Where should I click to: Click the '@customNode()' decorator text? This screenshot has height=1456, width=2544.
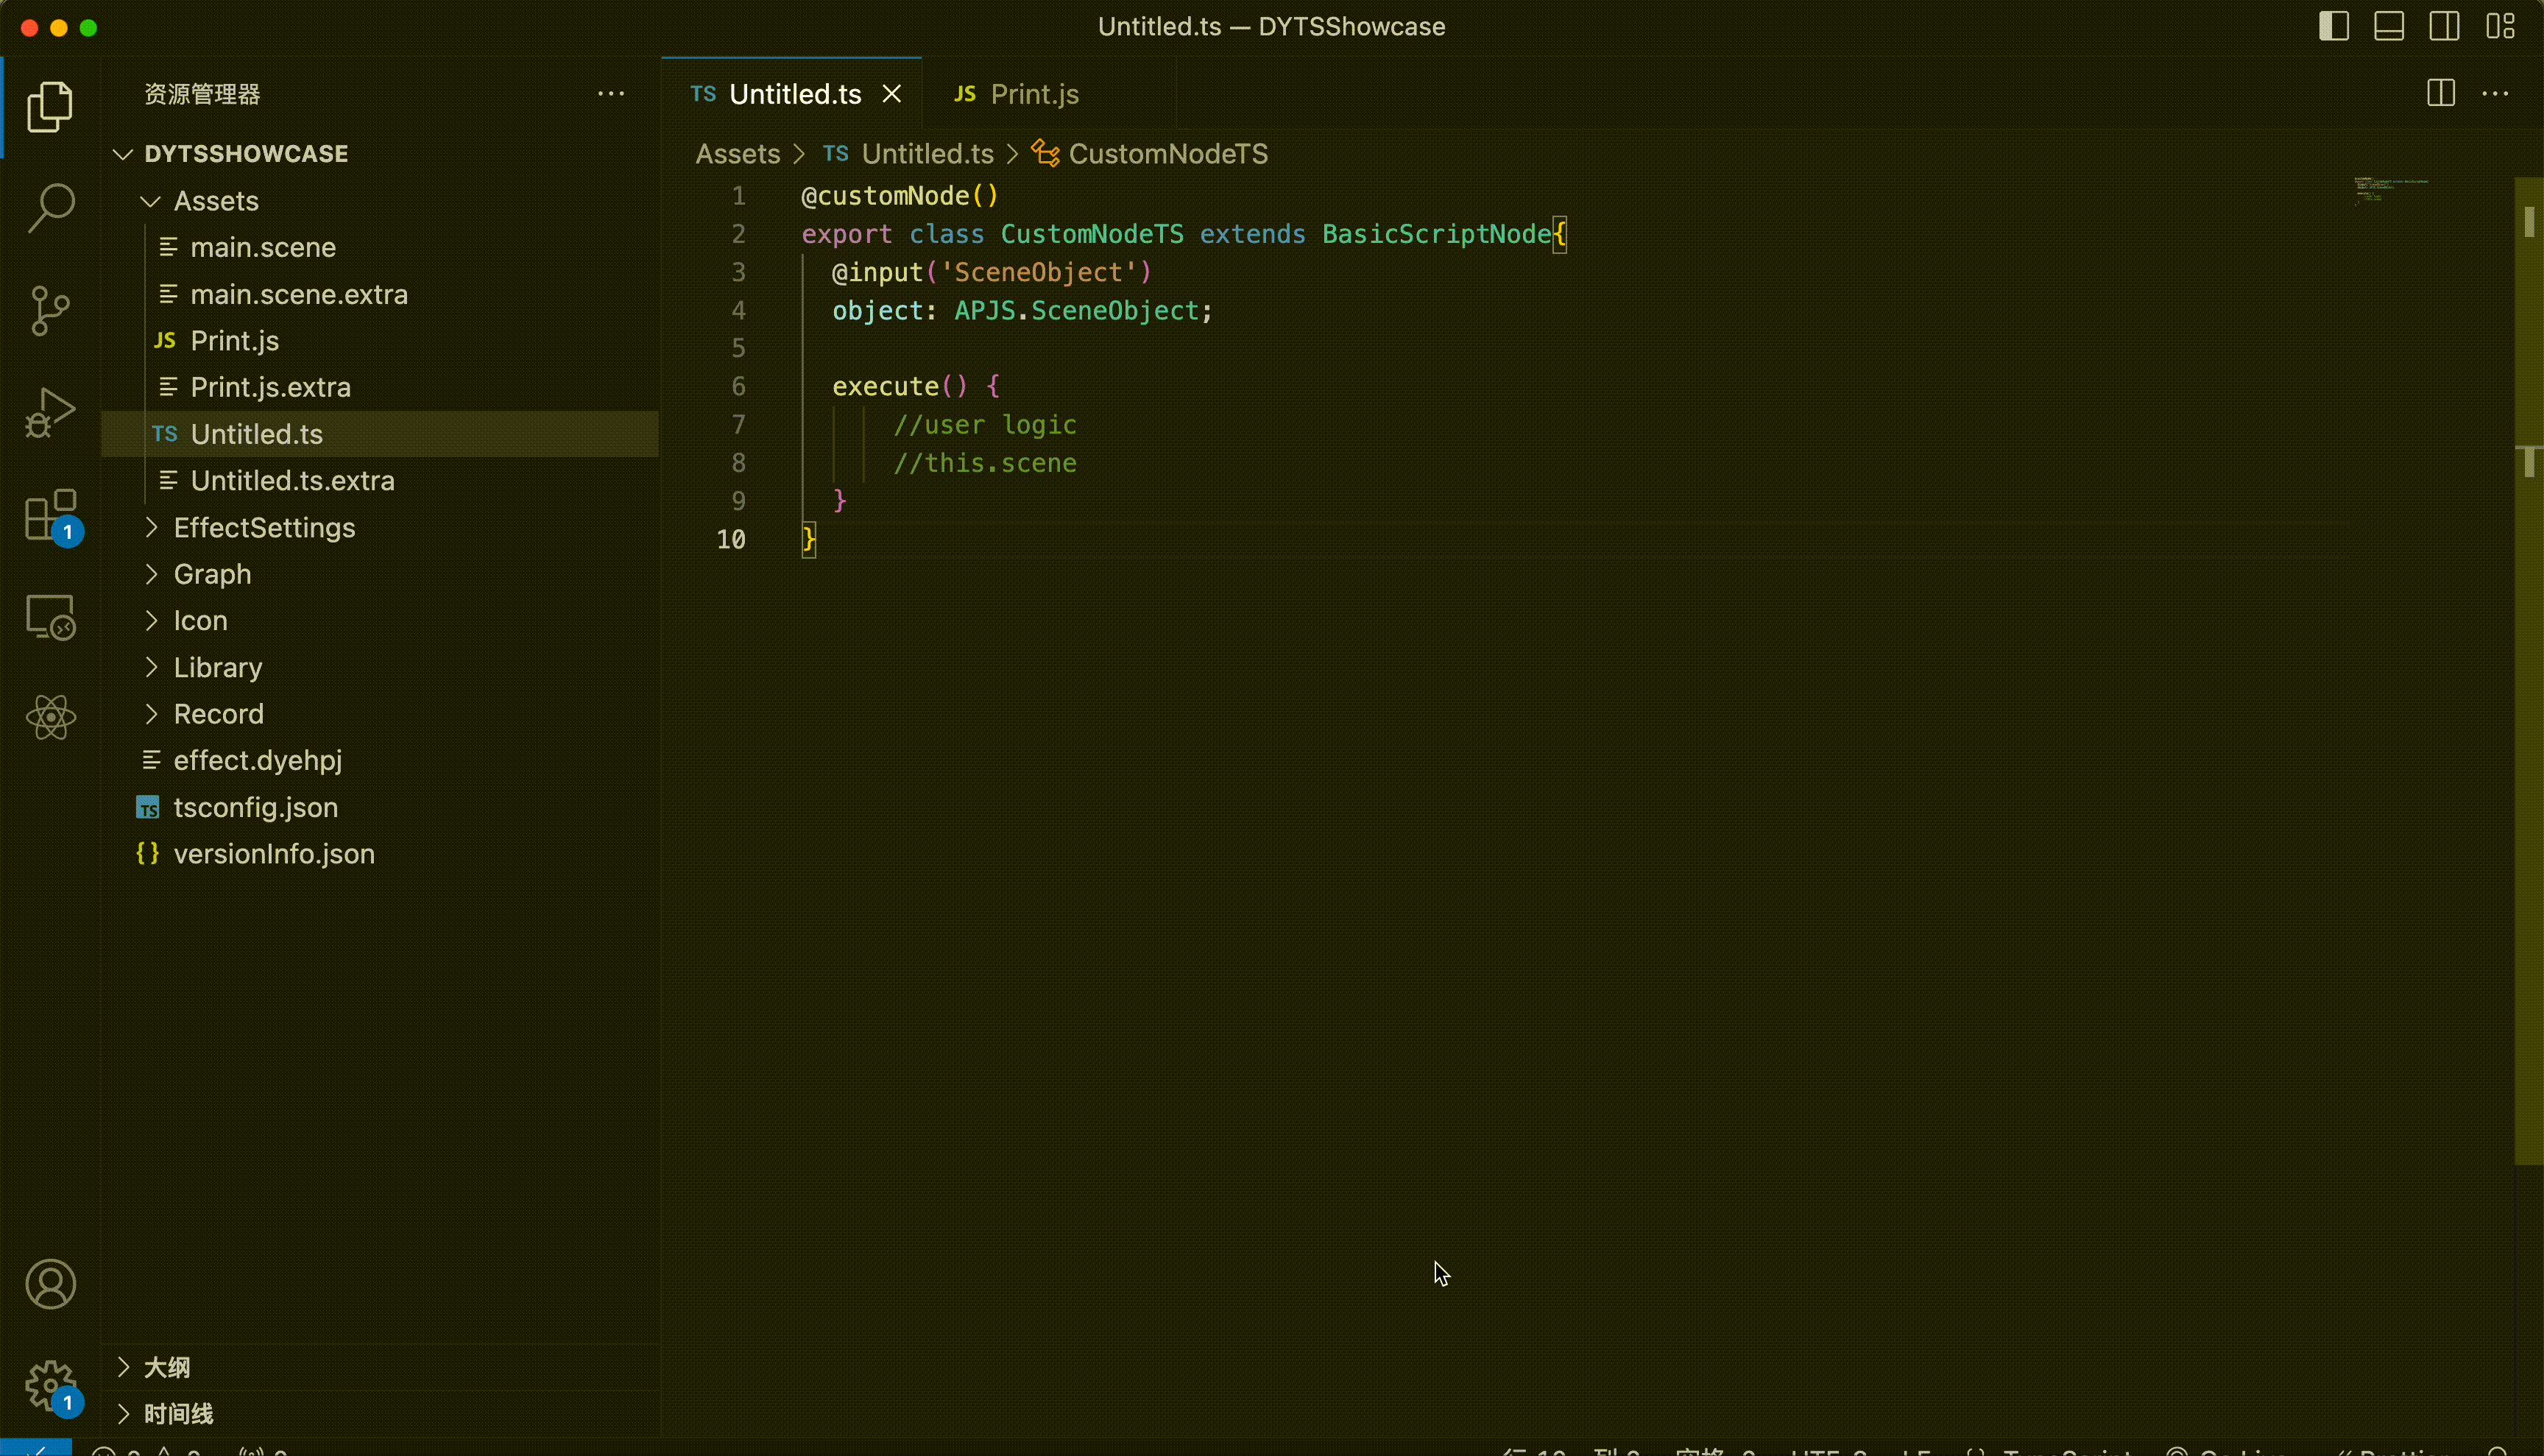[899, 196]
